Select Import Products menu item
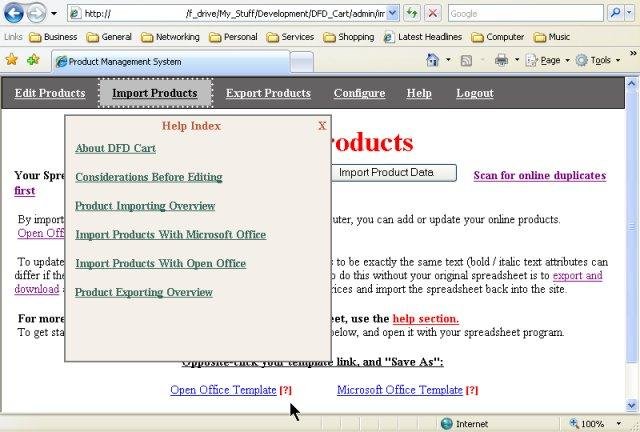 [155, 93]
